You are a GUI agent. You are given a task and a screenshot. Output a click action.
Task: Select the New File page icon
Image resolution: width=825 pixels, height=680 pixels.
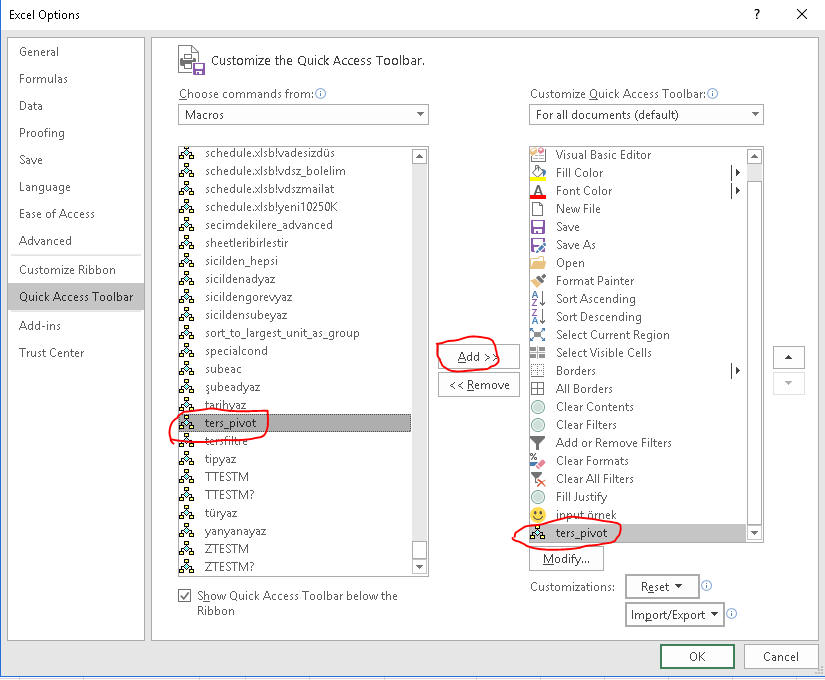(538, 209)
